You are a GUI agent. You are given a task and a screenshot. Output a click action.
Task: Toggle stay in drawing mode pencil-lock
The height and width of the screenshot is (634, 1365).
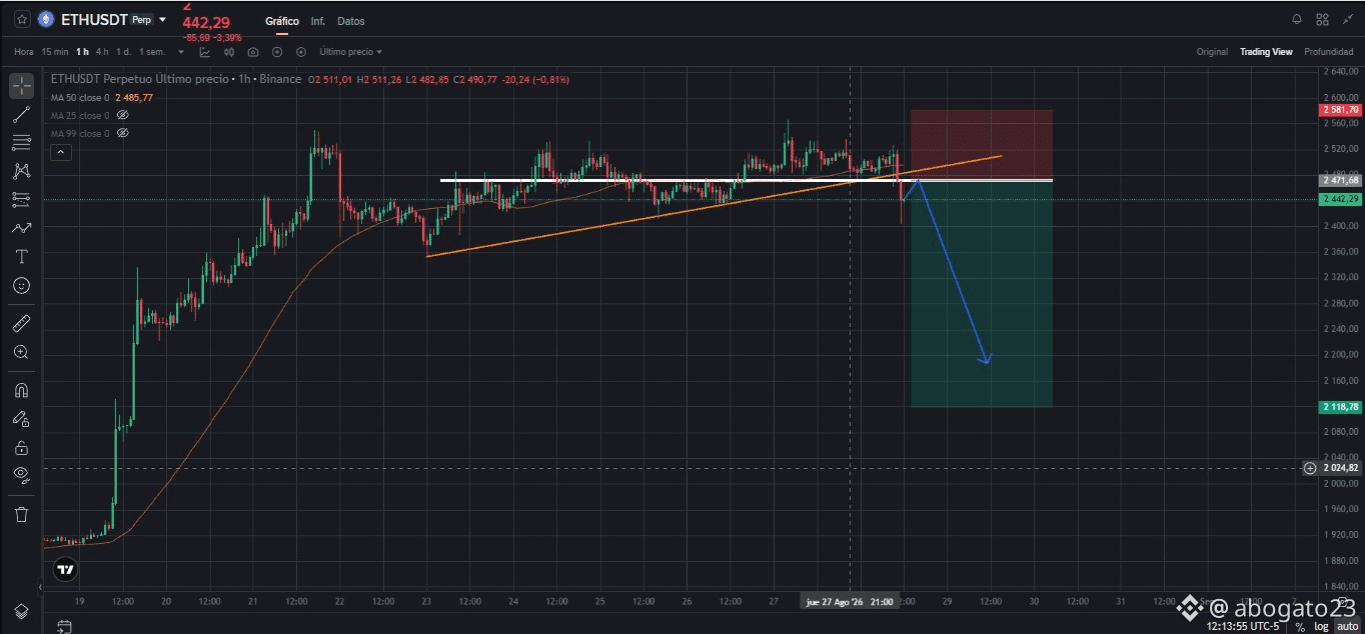pyautogui.click(x=21, y=419)
